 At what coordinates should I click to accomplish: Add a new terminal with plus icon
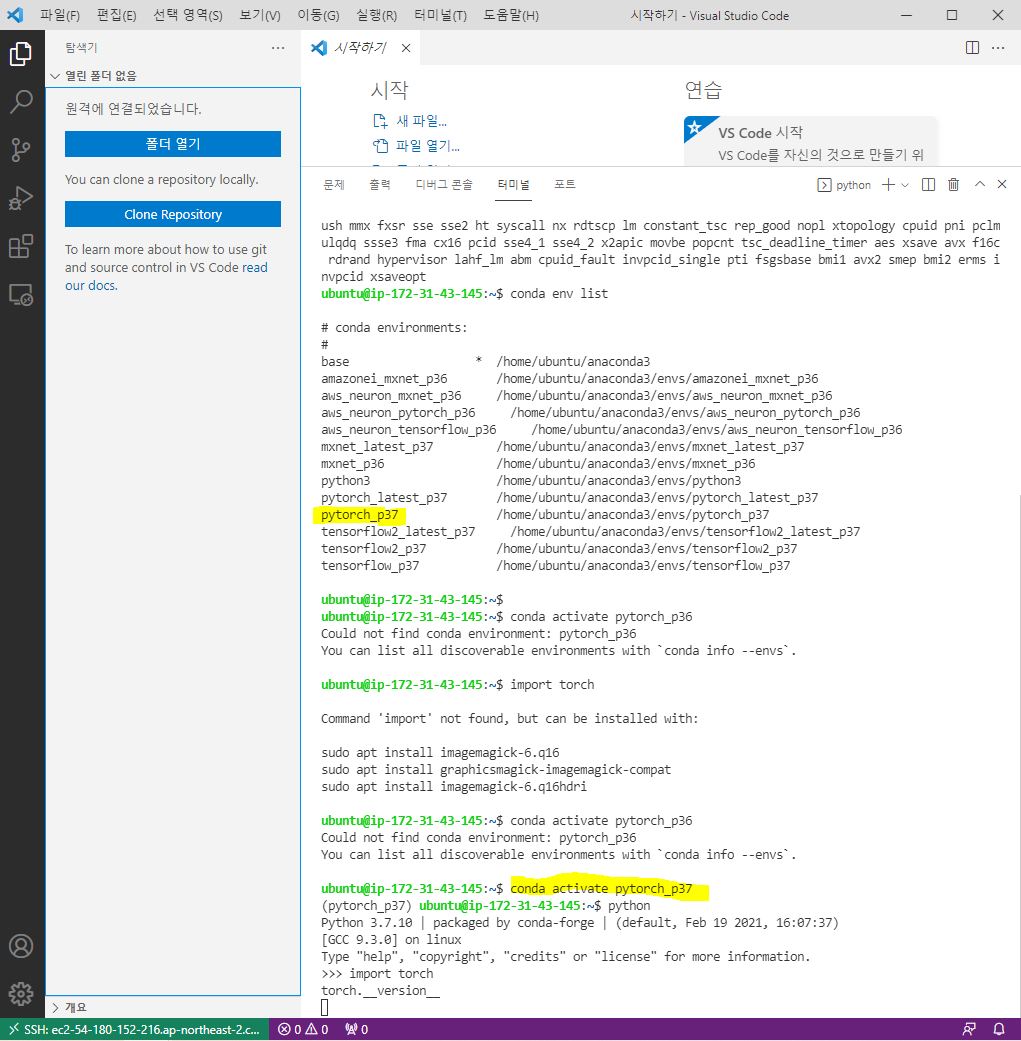(888, 185)
